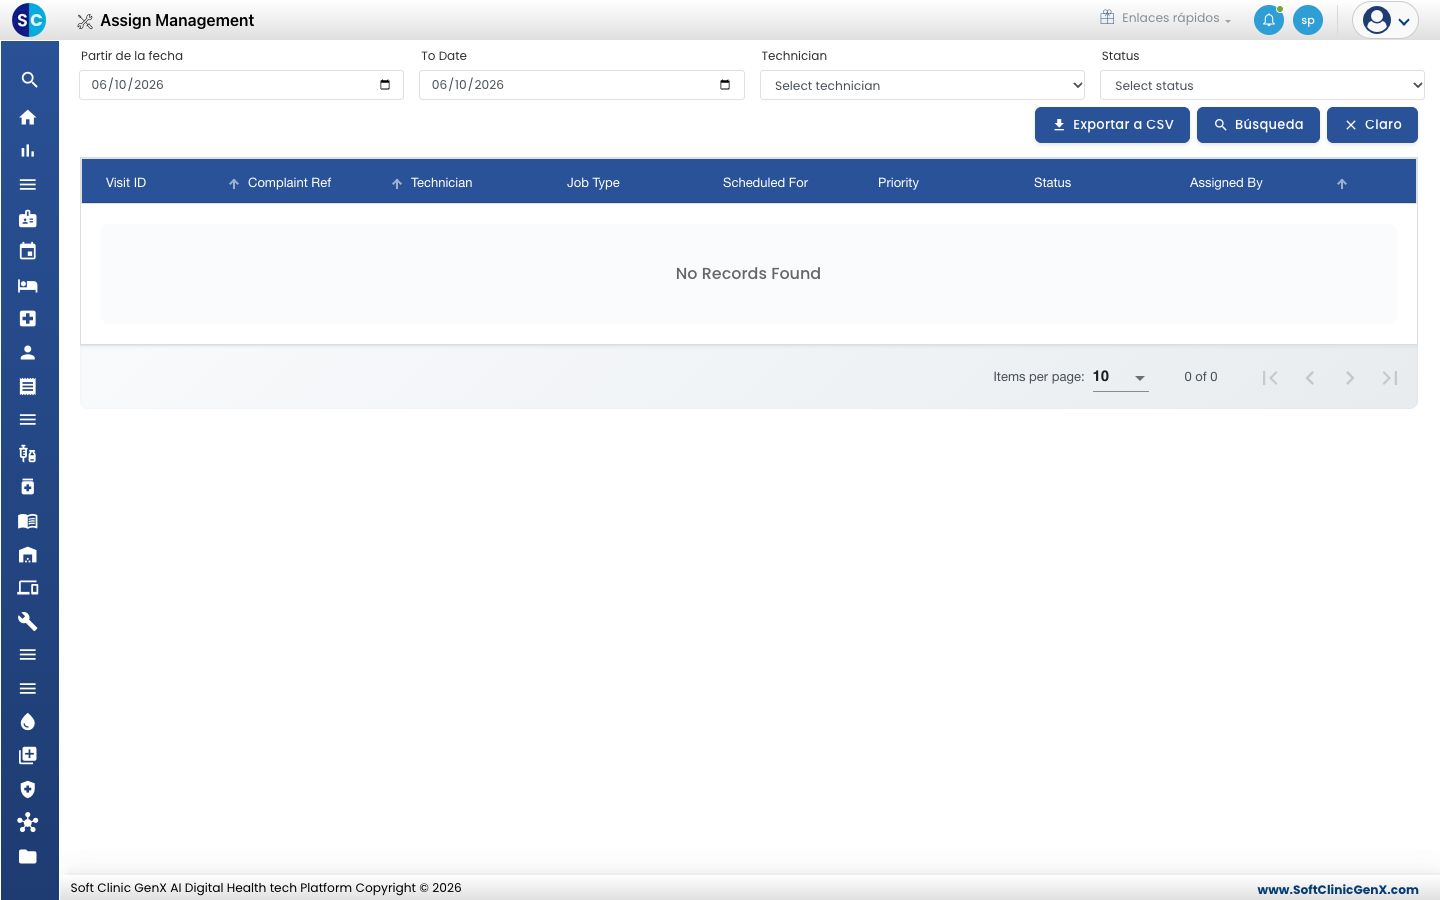Sort by Complaint Ref column header
The height and width of the screenshot is (900, 1440).
click(289, 183)
